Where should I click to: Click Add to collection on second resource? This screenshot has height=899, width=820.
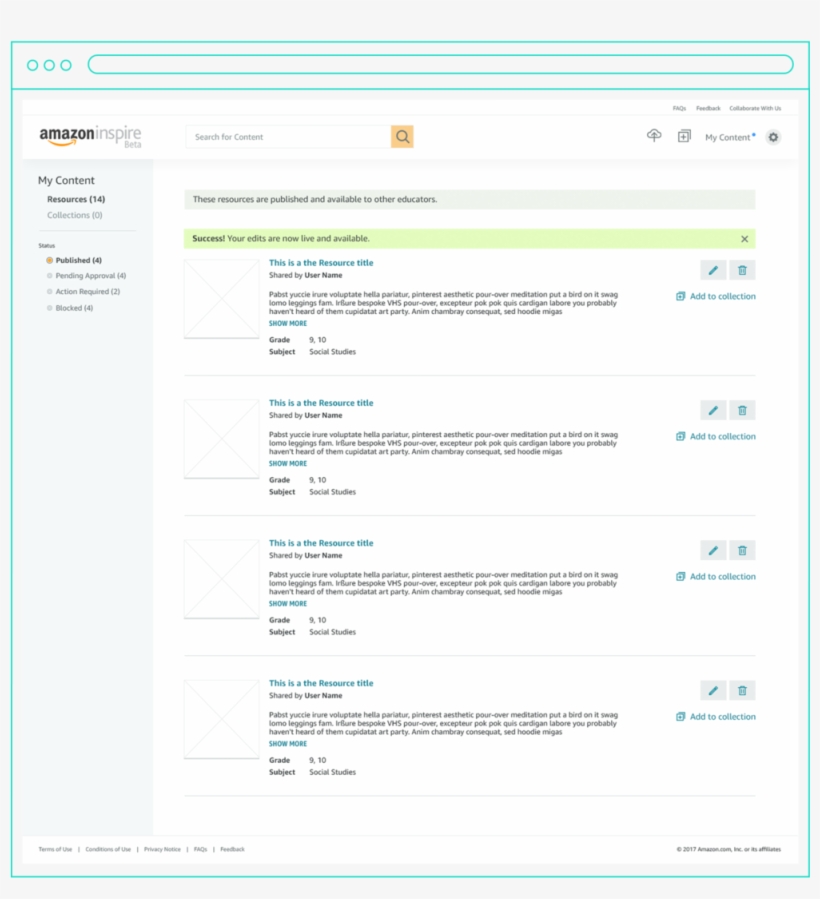point(716,436)
